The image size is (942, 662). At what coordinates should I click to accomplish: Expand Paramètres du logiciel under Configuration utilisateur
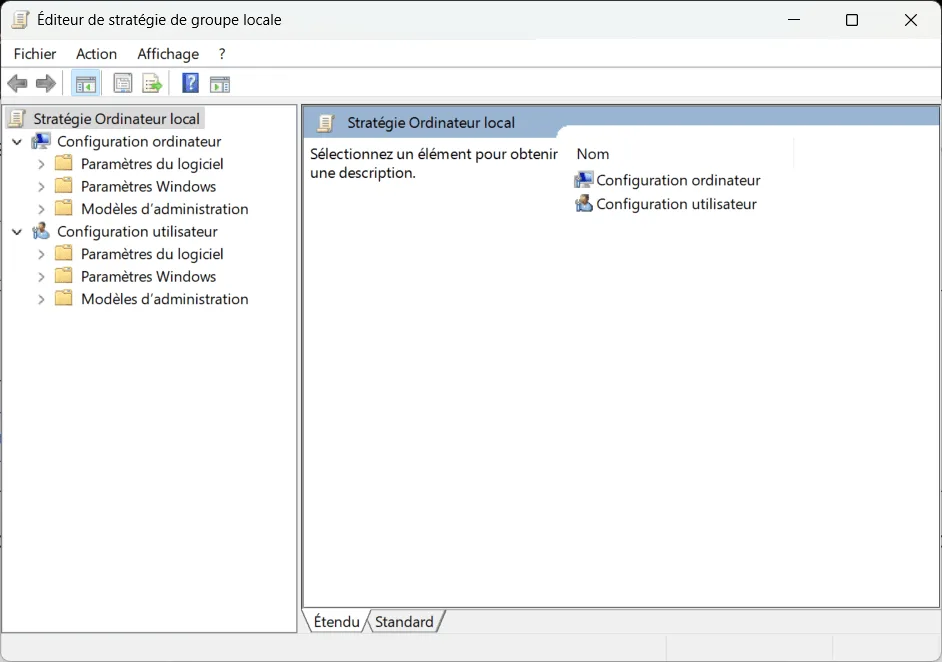click(41, 254)
